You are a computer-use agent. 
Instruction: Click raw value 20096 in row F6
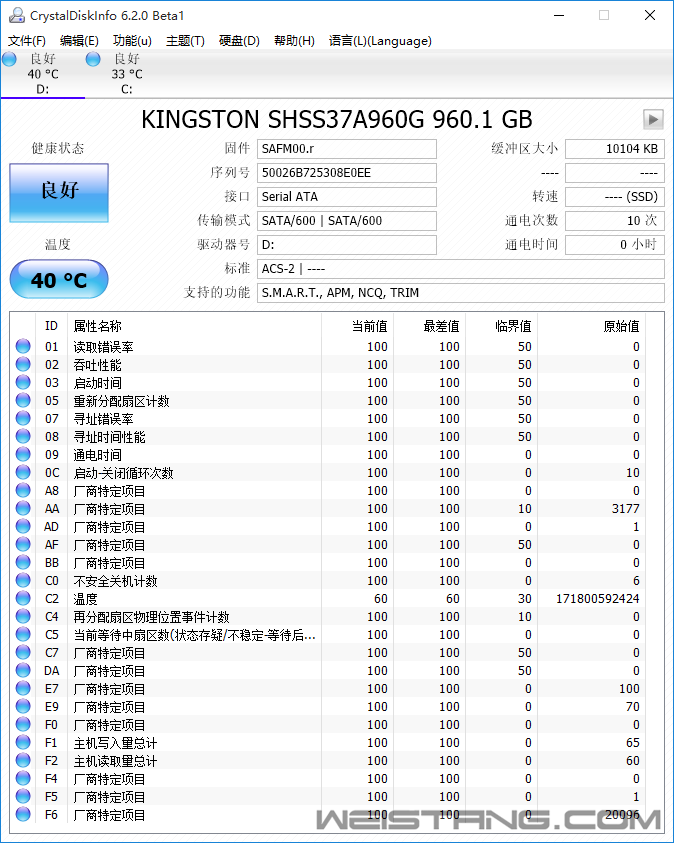(x=622, y=815)
